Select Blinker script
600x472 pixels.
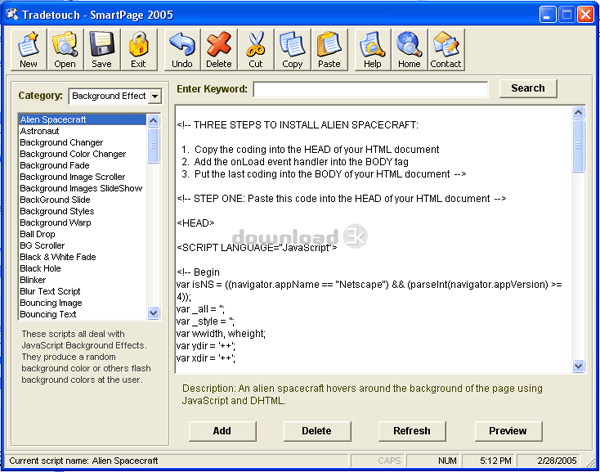pos(82,280)
